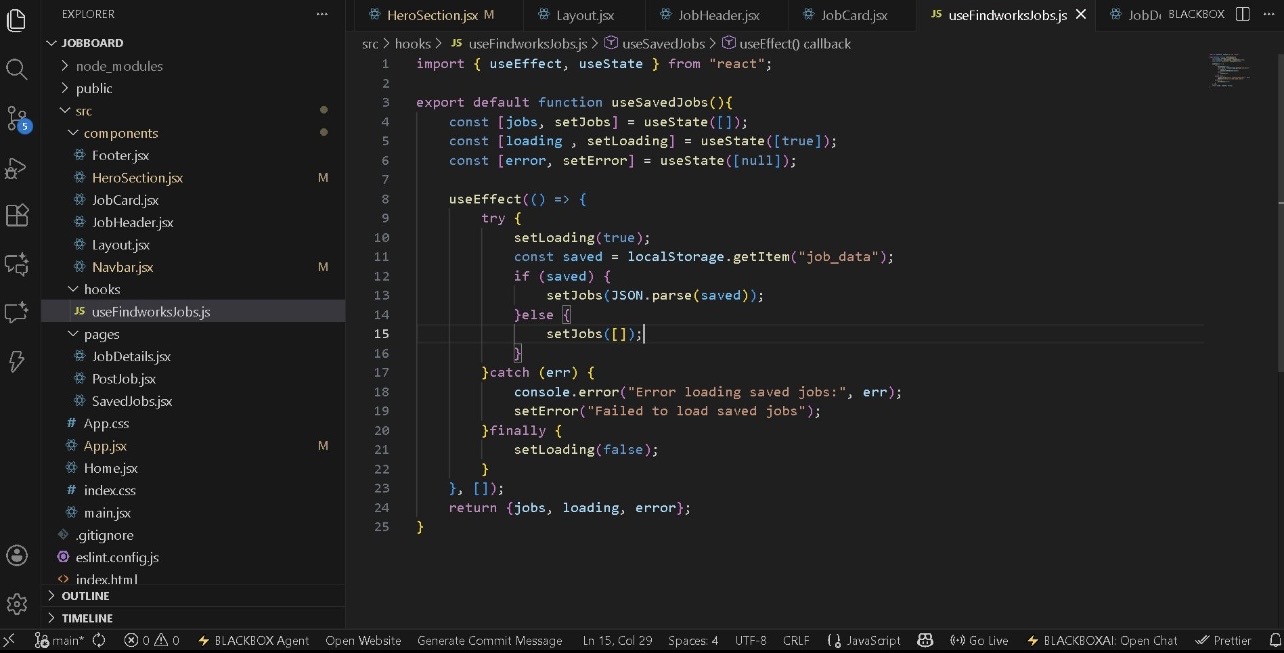Click the Ln 15, Col 29 indicator
1284x653 pixels.
point(617,640)
